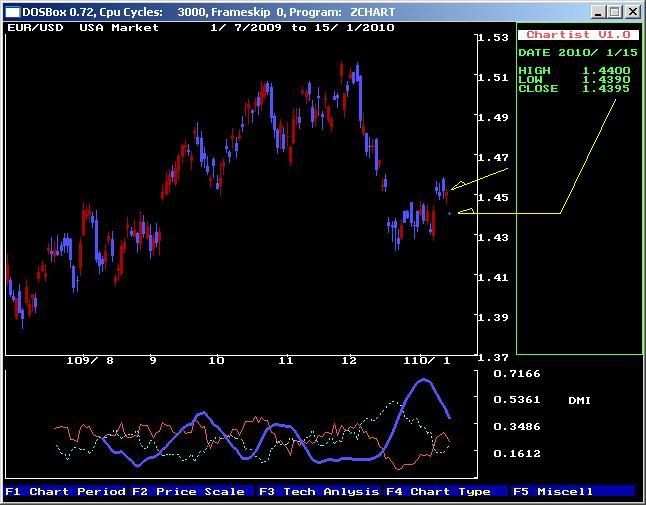The height and width of the screenshot is (505, 646).
Task: Open the F1 Chart Period menu
Action: pyautogui.click(x=66, y=491)
